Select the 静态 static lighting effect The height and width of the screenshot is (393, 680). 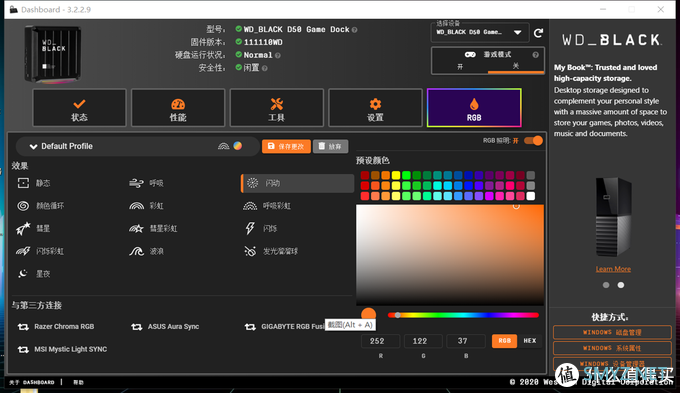pos(34,183)
